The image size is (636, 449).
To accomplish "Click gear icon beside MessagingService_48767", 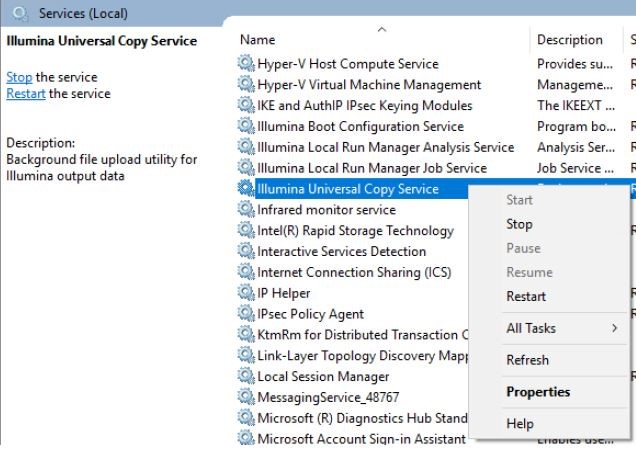I will pos(246,397).
